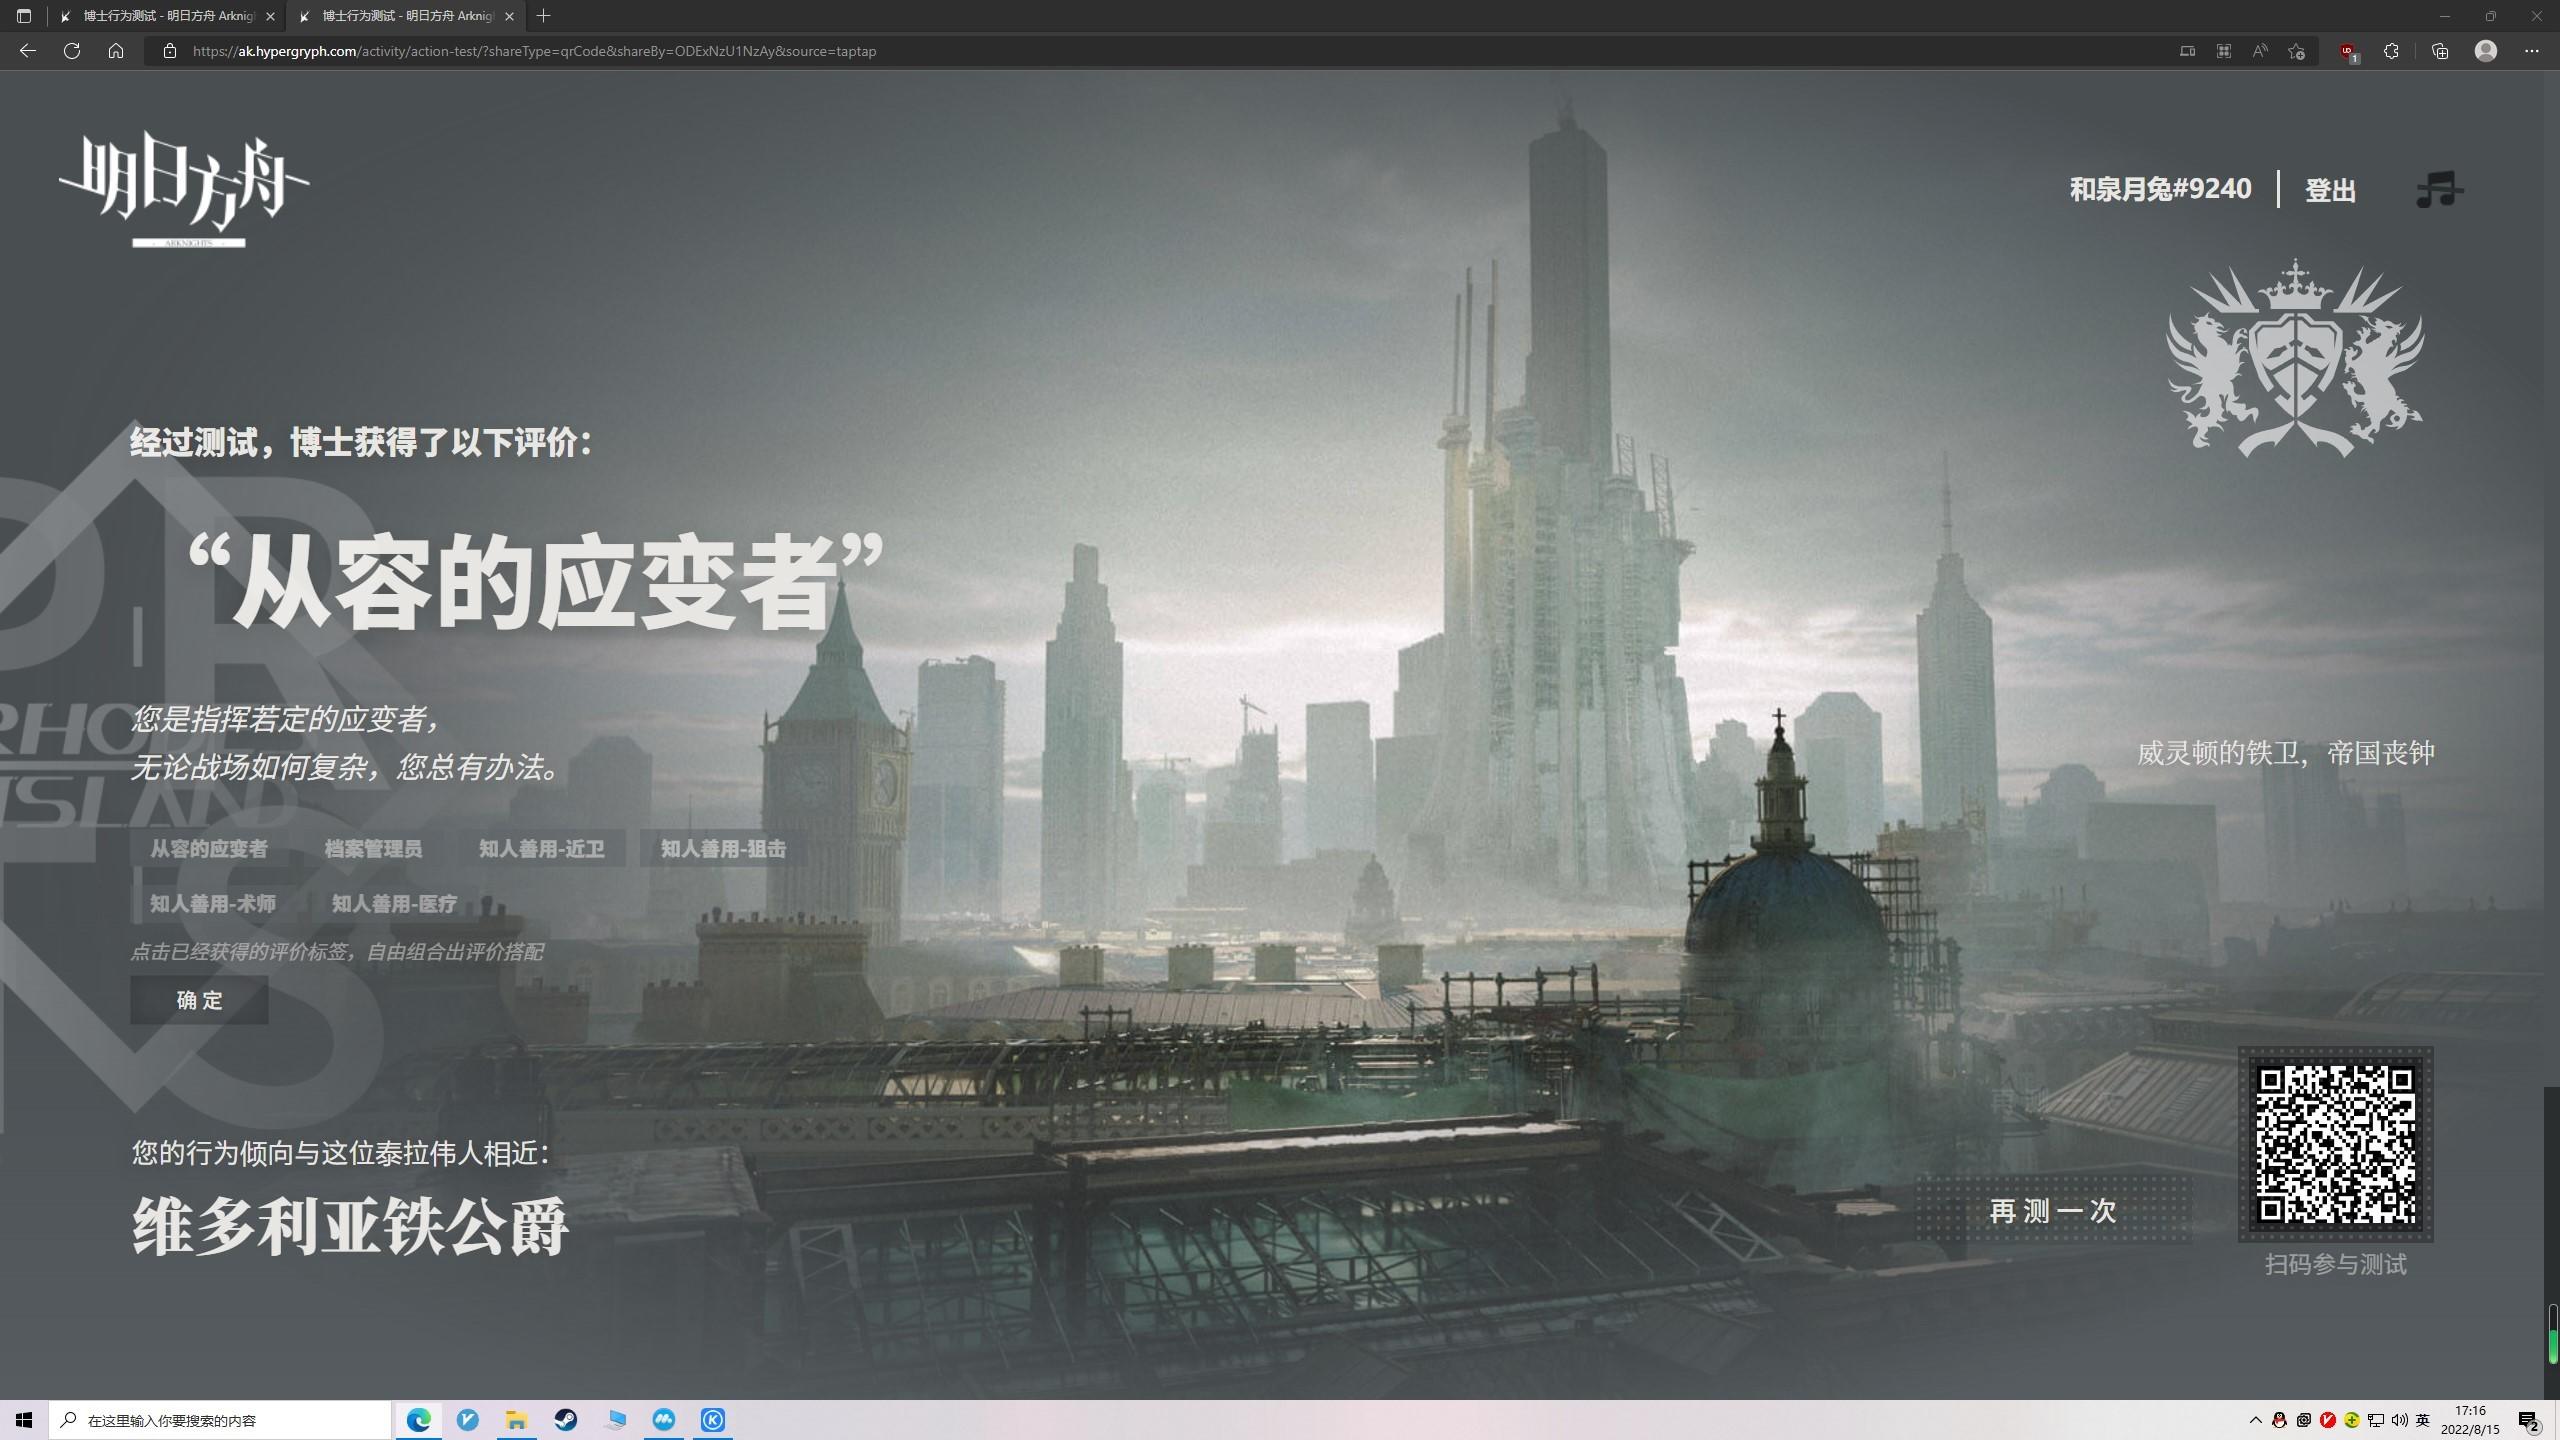Open the notification center
The height and width of the screenshot is (1440, 2560).
(2530, 1420)
